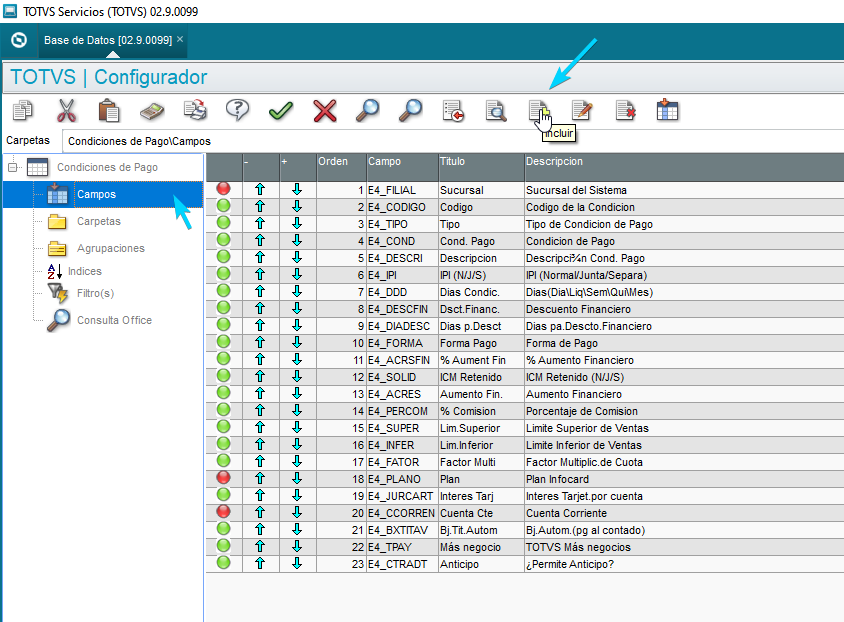Screen dimensions: 844x622
Task: Click the table insert icon in toolbar
Action: click(667, 110)
